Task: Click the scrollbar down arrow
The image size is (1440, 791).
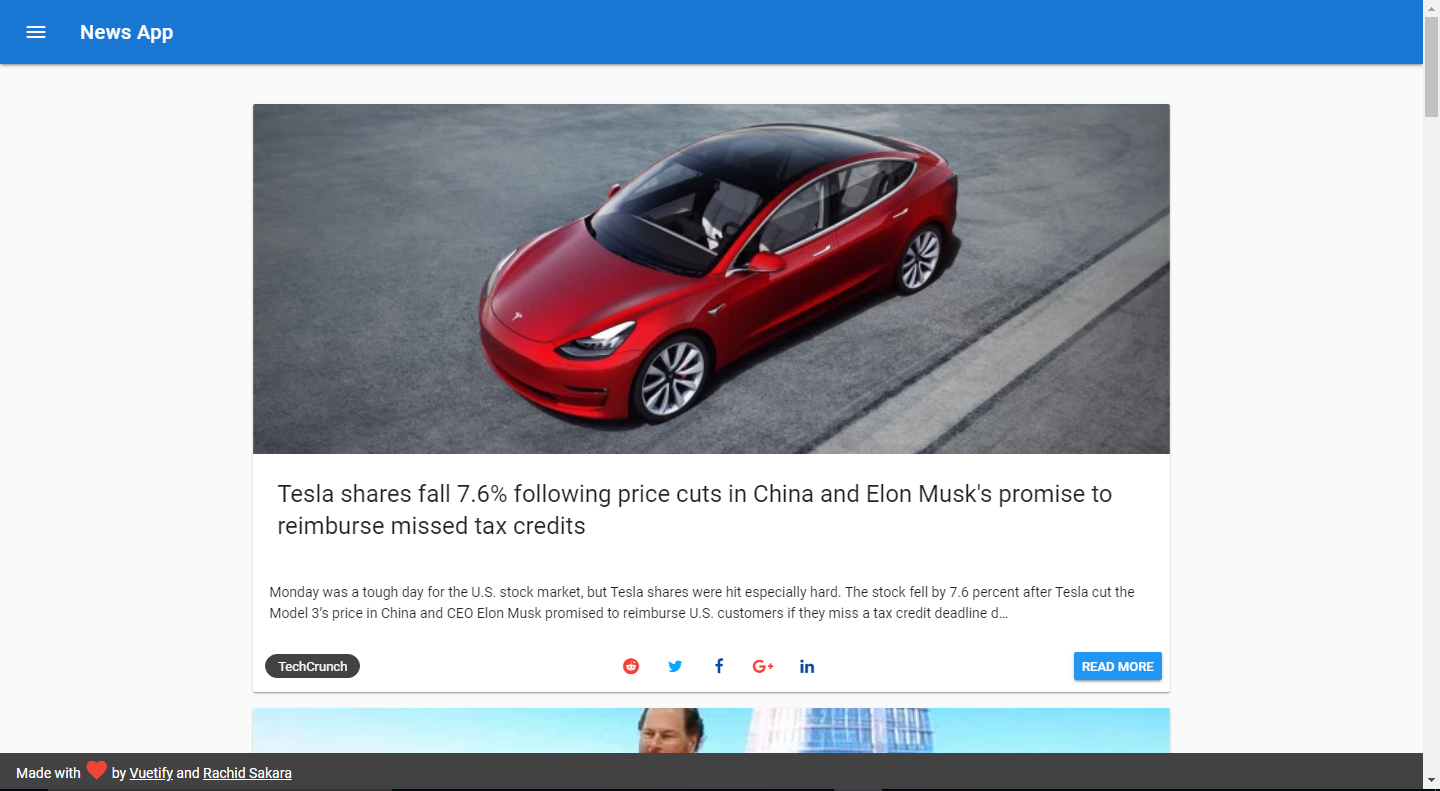Action: (1431, 780)
